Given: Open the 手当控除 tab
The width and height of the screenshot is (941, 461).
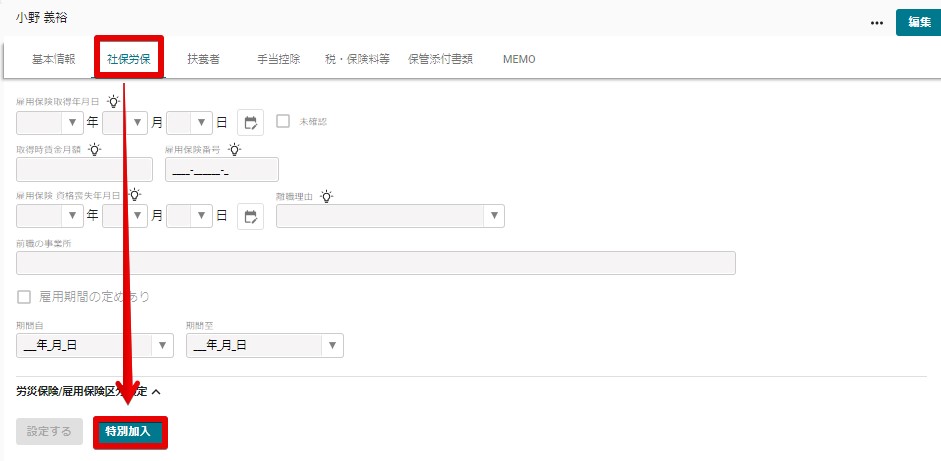Looking at the screenshot, I should (278, 59).
